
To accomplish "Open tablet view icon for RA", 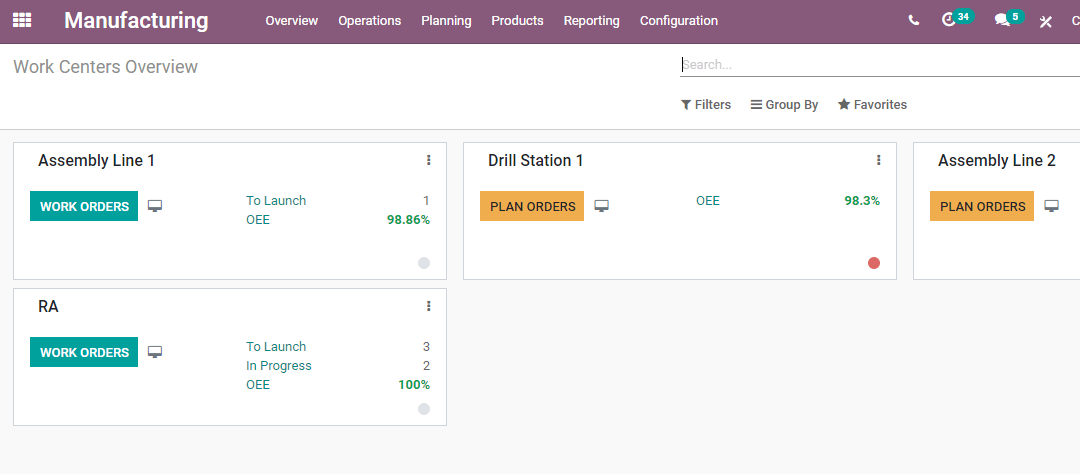I will point(155,352).
